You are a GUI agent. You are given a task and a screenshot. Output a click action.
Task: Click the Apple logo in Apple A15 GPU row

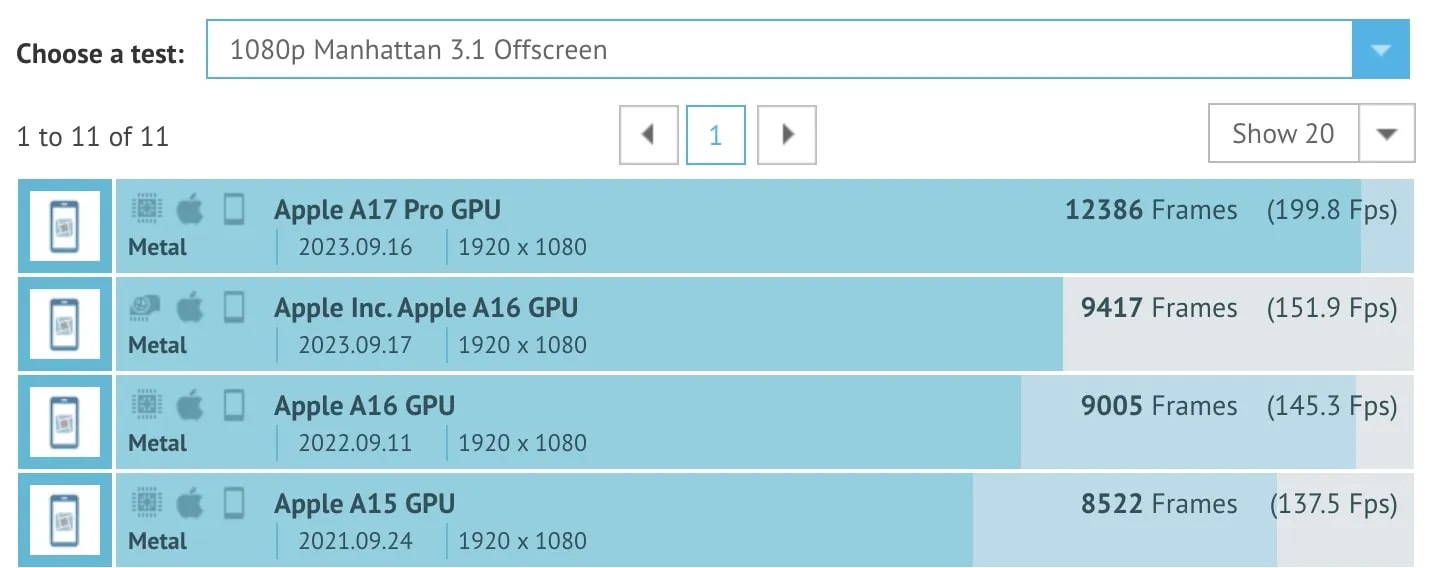(190, 503)
